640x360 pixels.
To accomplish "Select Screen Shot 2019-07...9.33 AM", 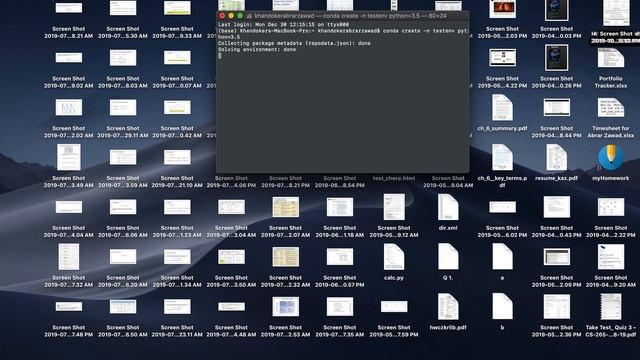I will click(x=177, y=8).
